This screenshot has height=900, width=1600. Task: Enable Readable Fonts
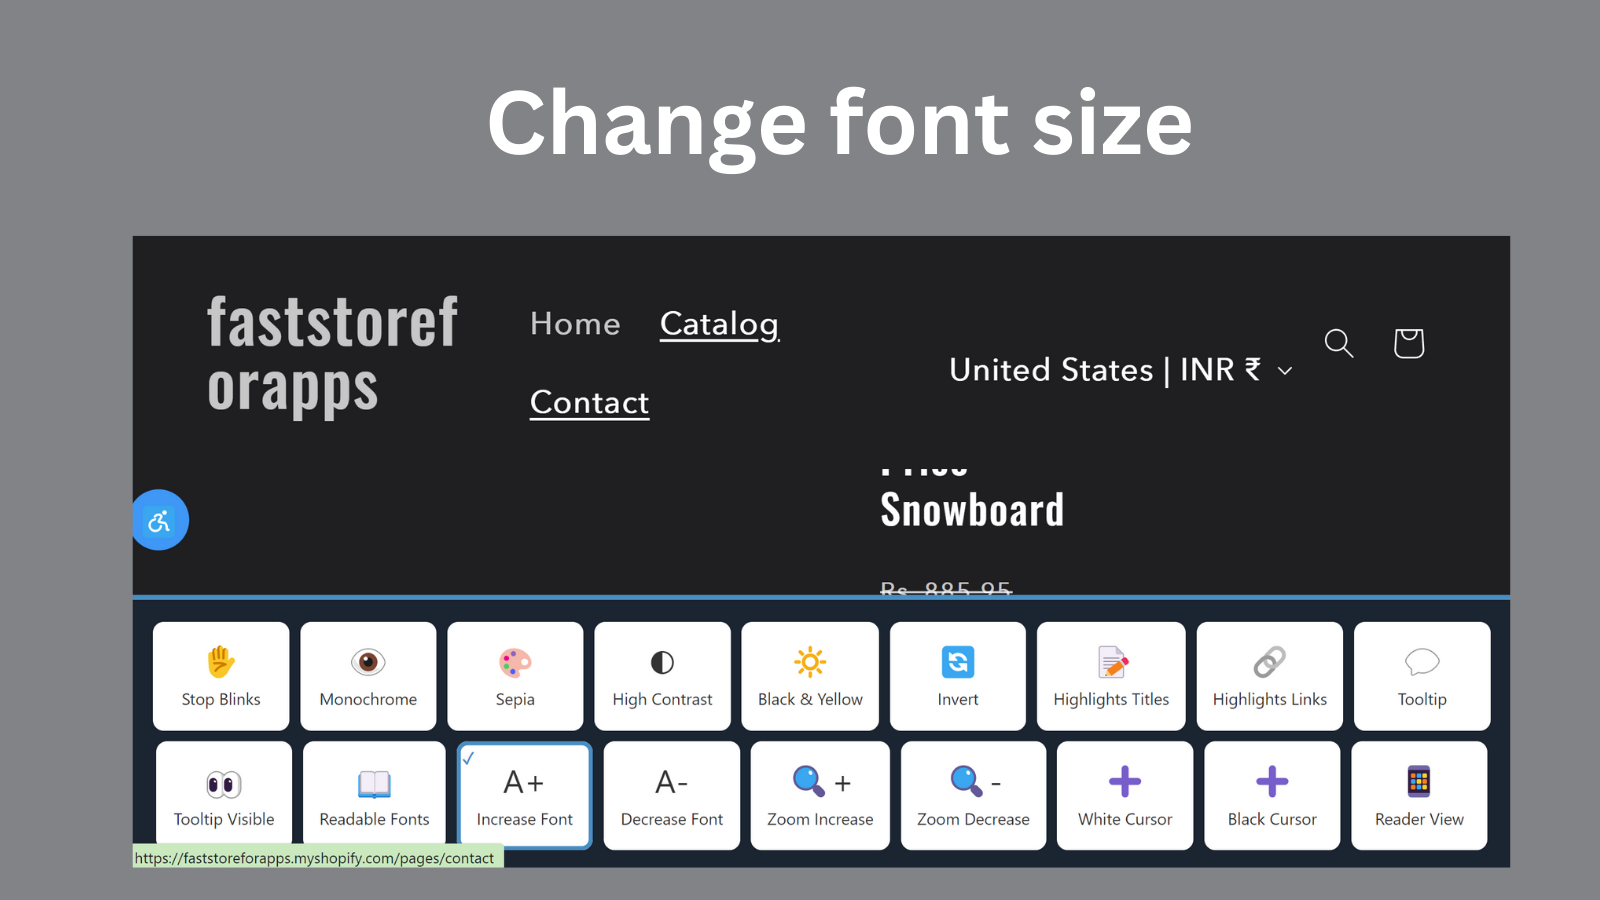tap(374, 796)
